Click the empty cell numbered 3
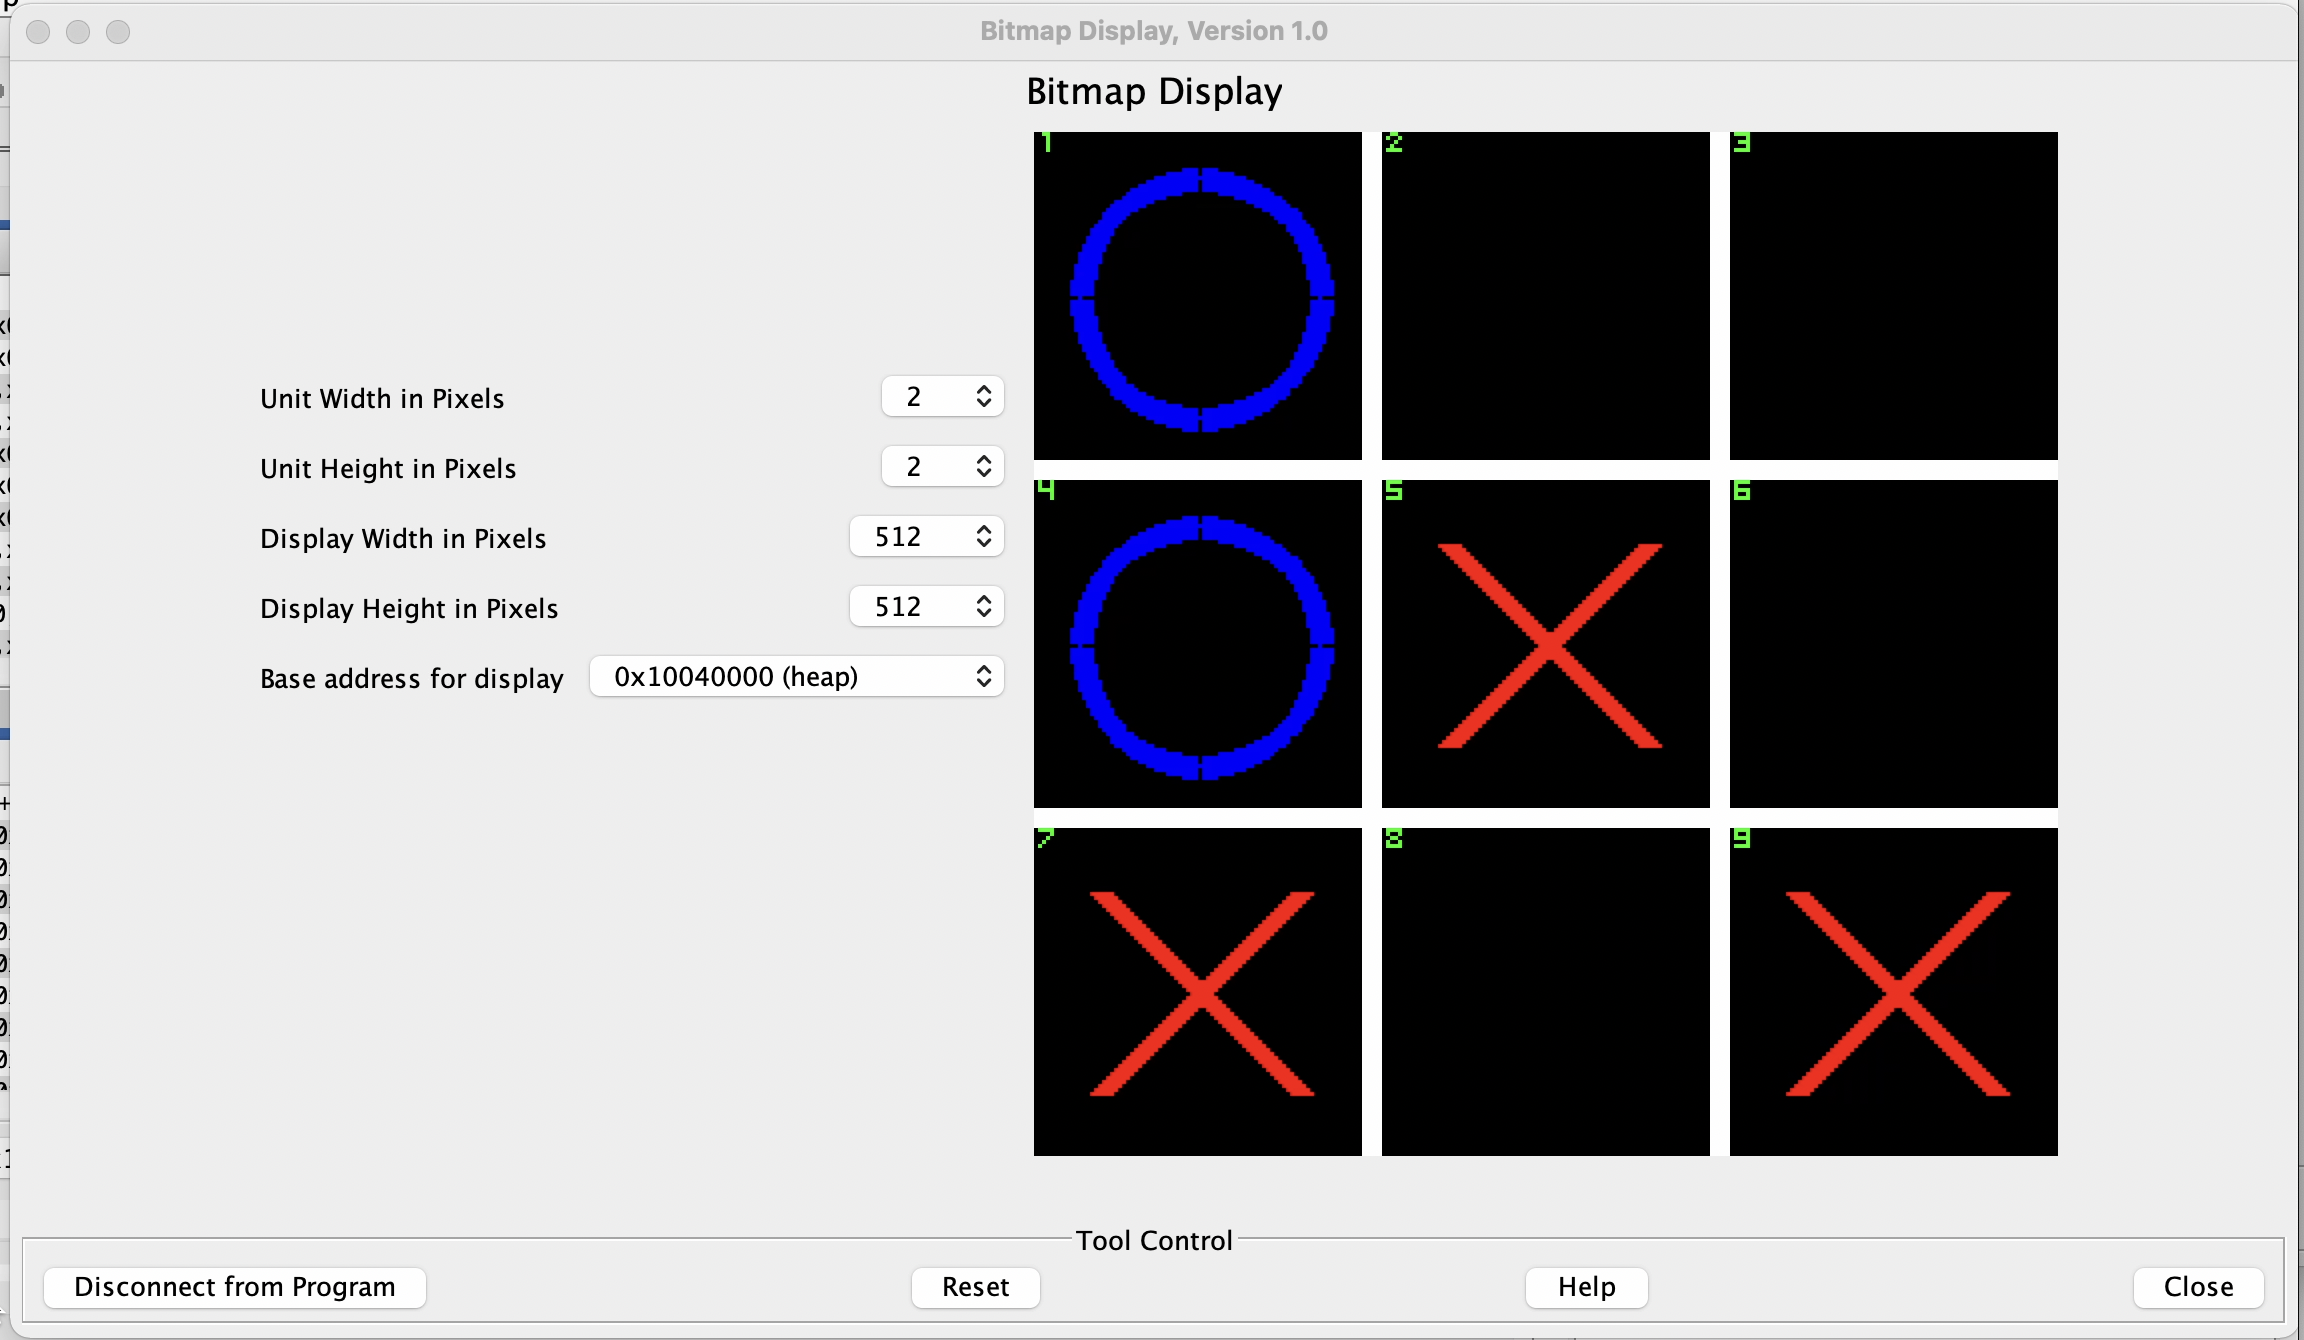The height and width of the screenshot is (1340, 2304). coord(1894,296)
